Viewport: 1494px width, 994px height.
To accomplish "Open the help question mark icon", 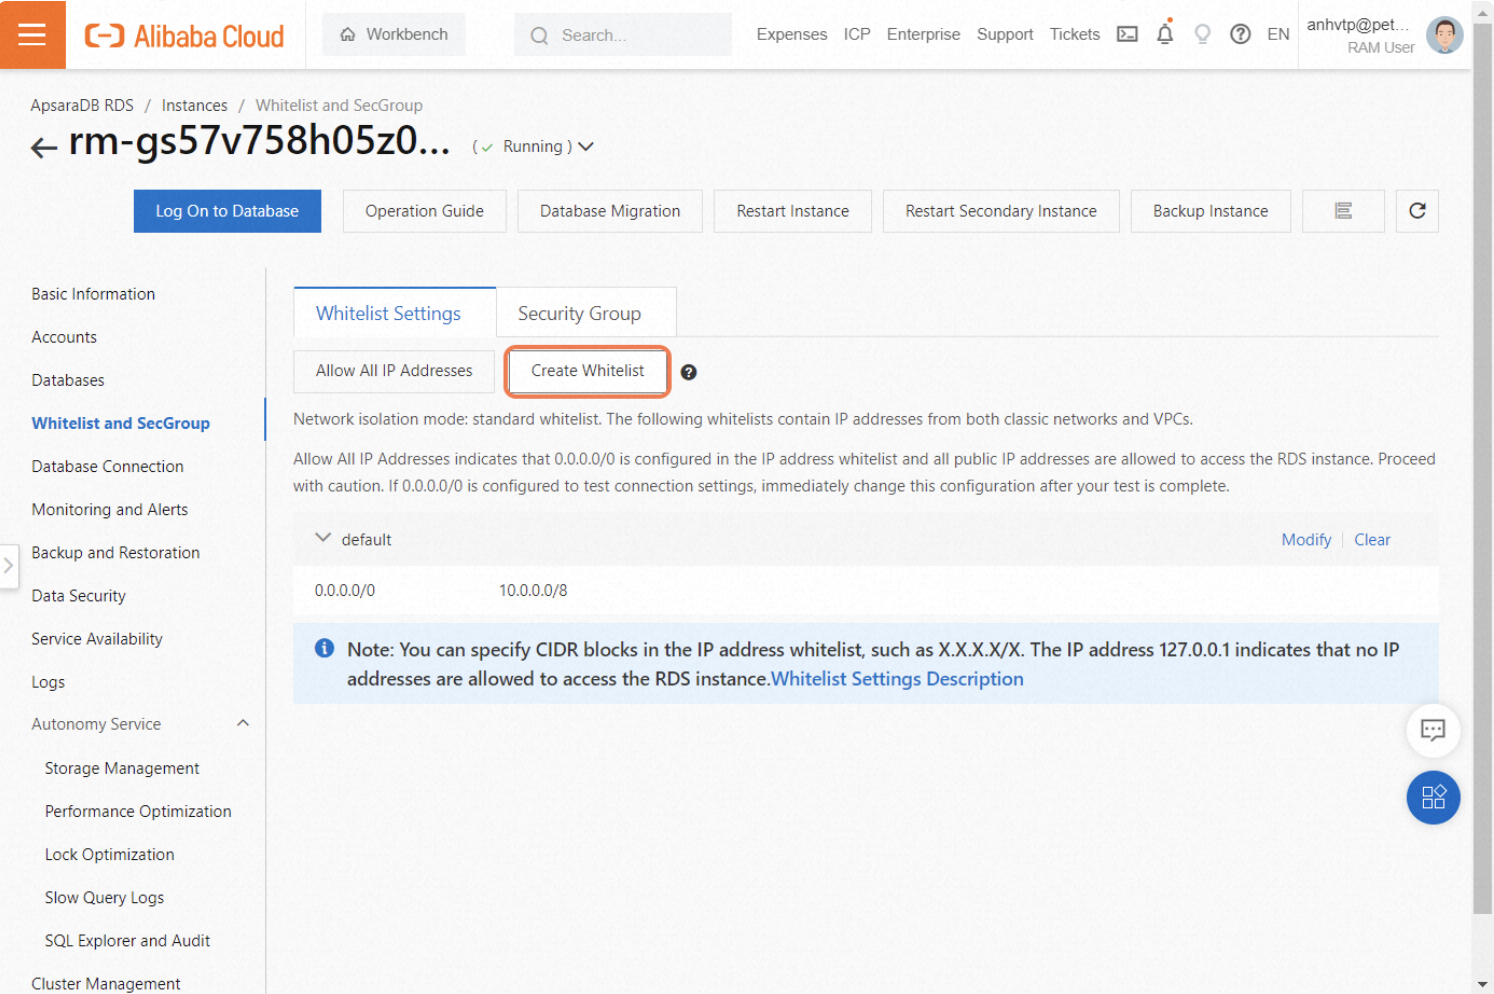I will coord(1240,34).
